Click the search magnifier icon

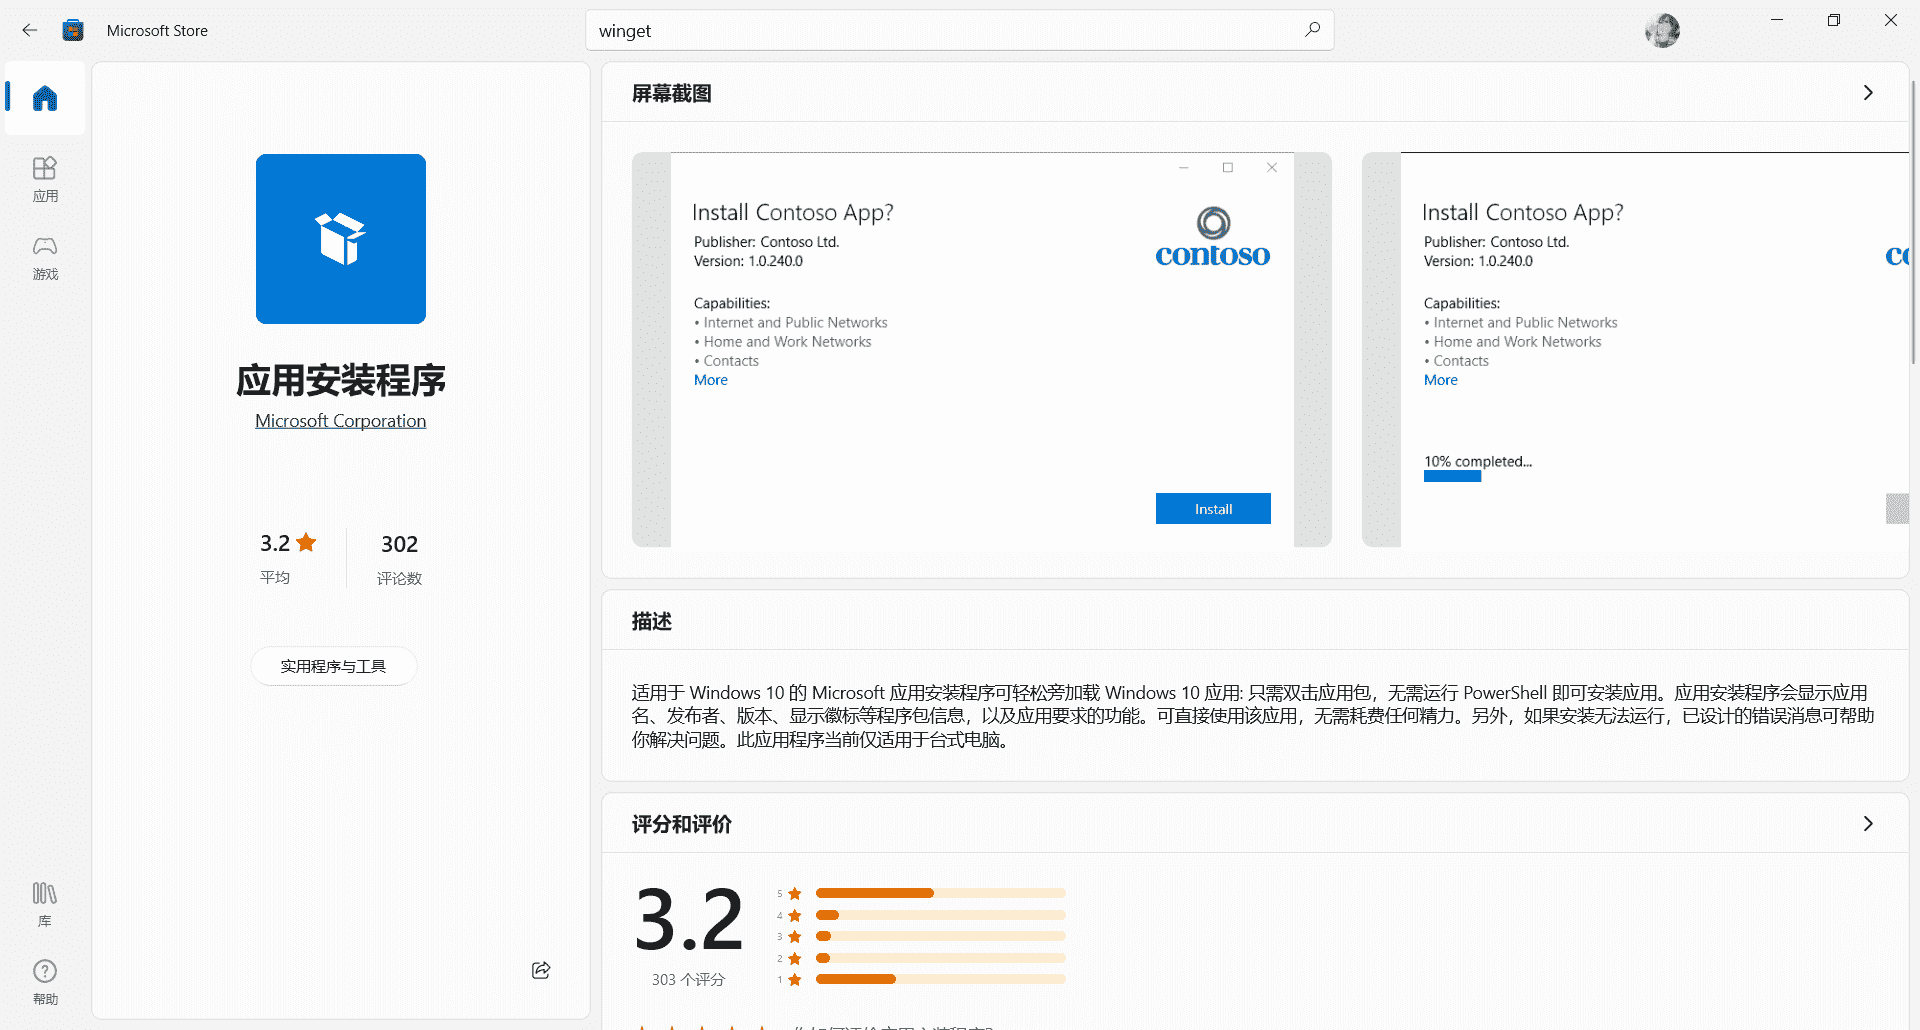(1312, 30)
